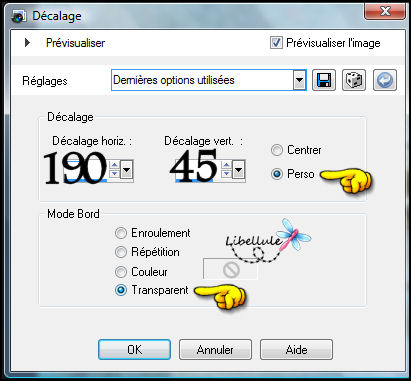The image size is (411, 381).
Task: Select the Centrer radio button
Action: click(x=277, y=150)
